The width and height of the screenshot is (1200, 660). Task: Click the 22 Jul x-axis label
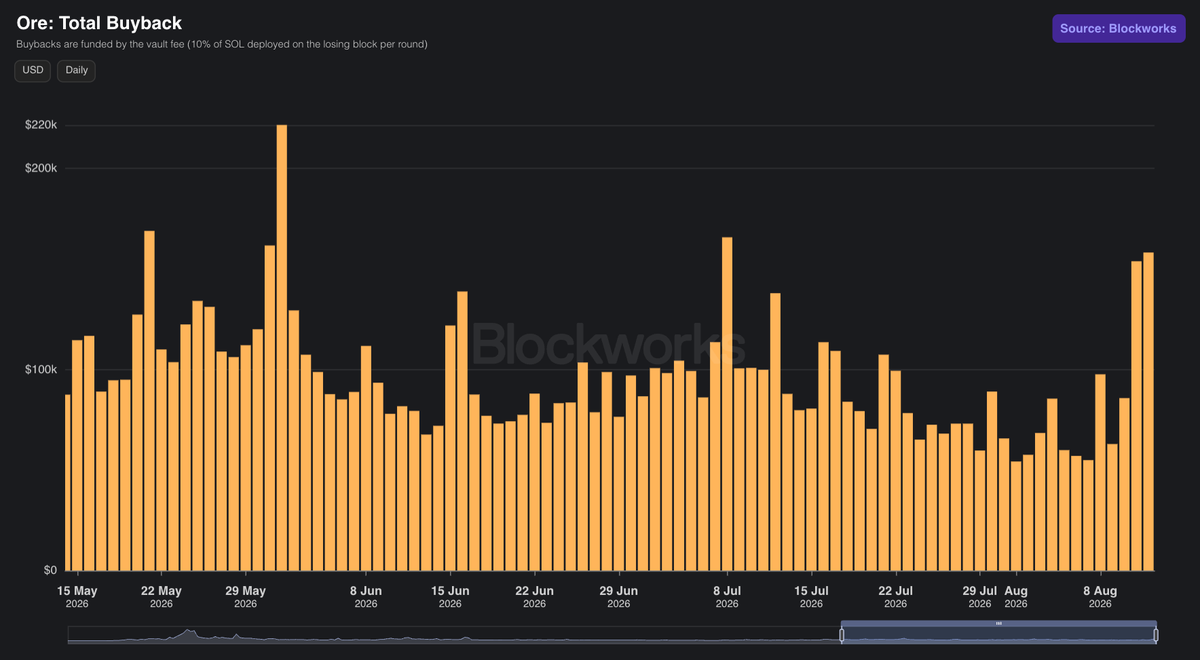896,596
